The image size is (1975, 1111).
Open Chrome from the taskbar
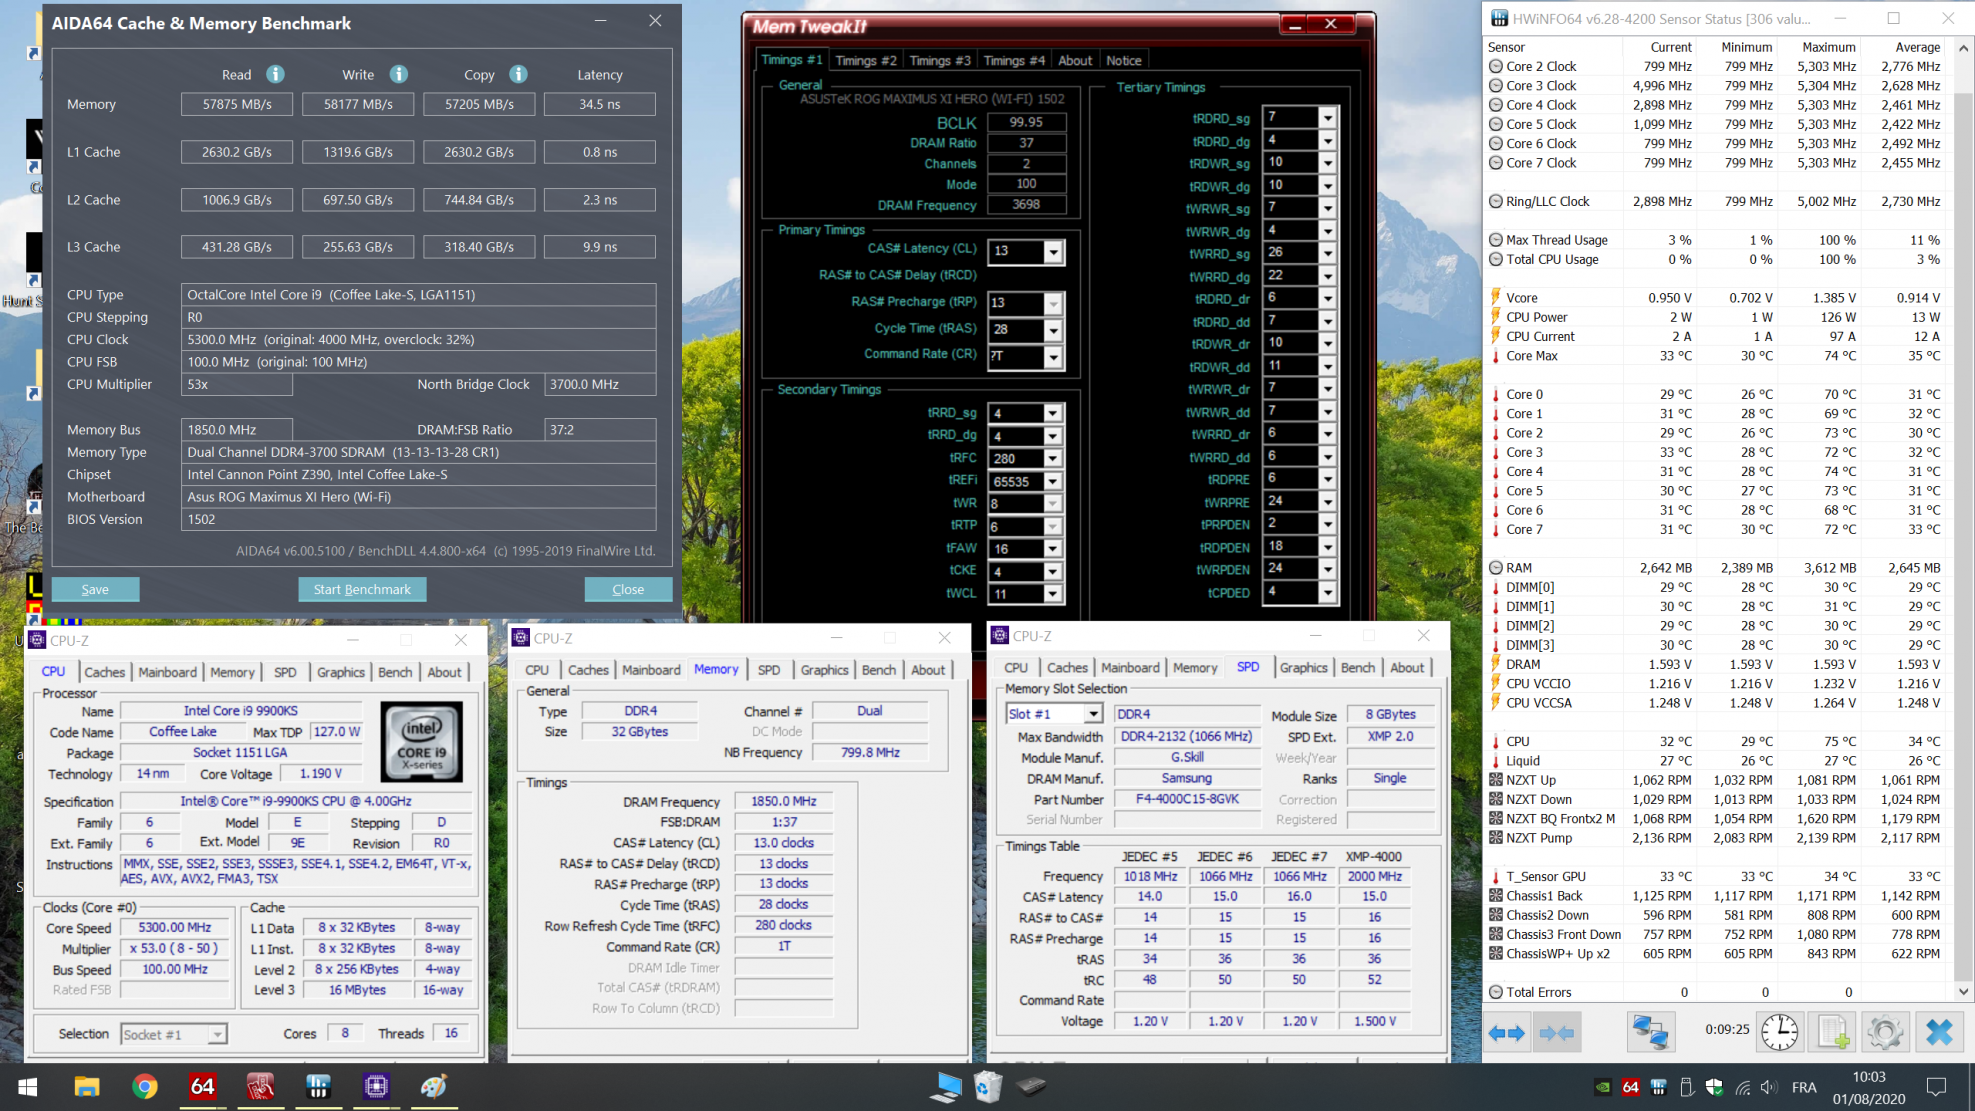(145, 1086)
